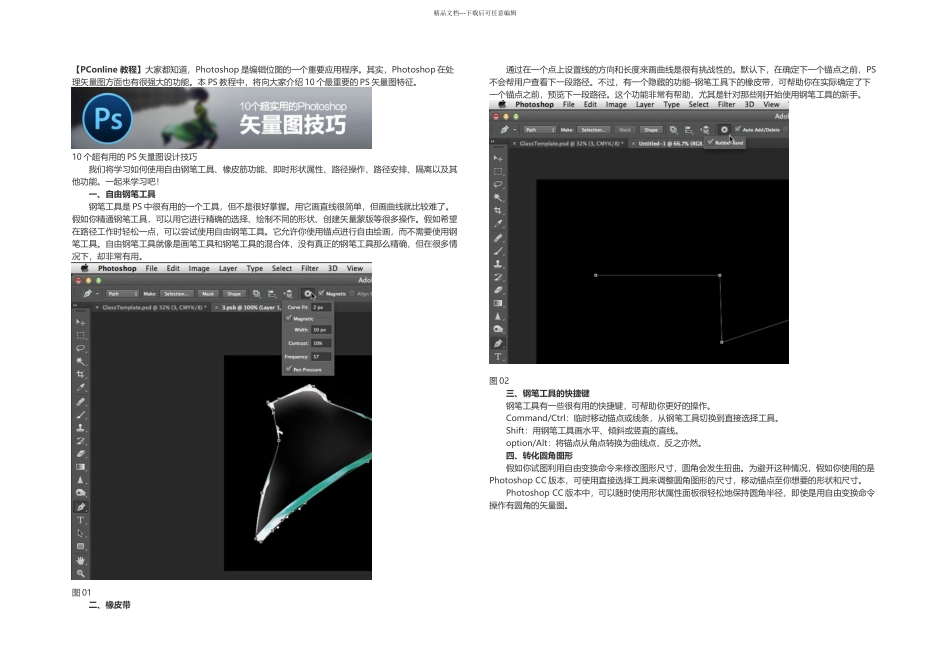Open the Photoshop menu in the Untitled-1 window
Screen dimensions: 950x672
point(534,104)
